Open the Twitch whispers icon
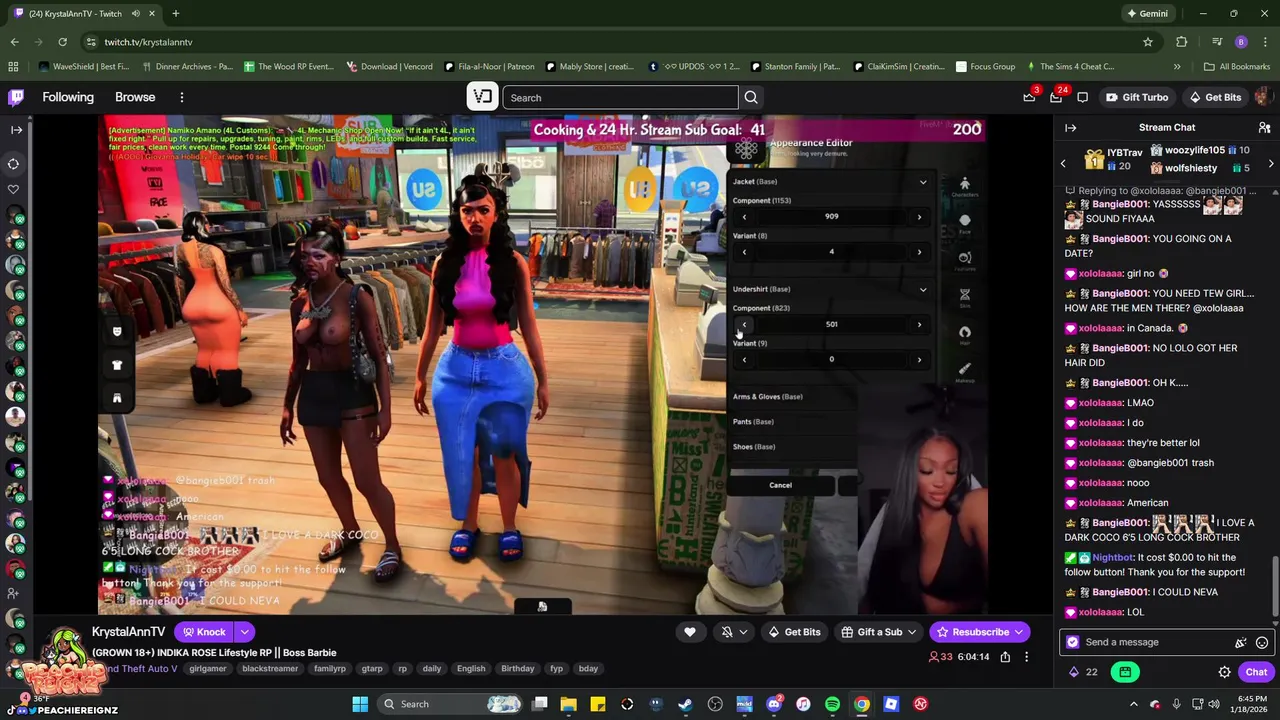This screenshot has width=1280, height=720. tap(1083, 97)
